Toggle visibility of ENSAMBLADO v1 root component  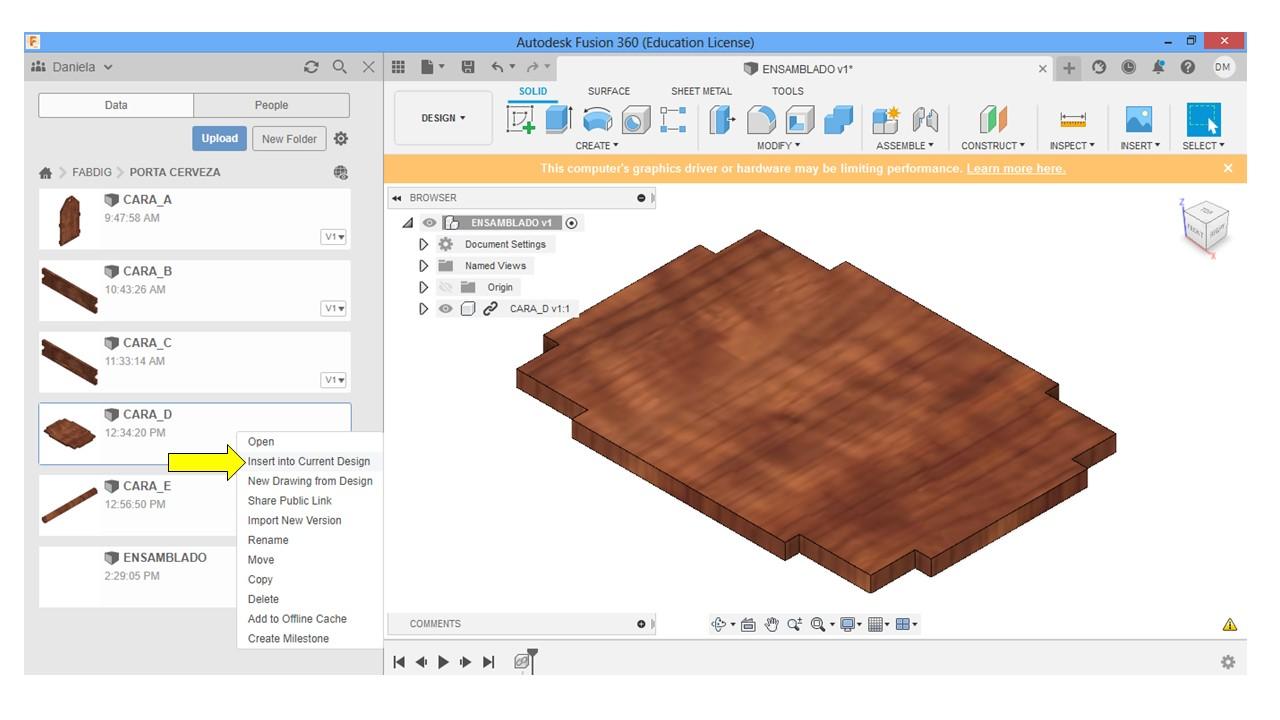[x=430, y=223]
